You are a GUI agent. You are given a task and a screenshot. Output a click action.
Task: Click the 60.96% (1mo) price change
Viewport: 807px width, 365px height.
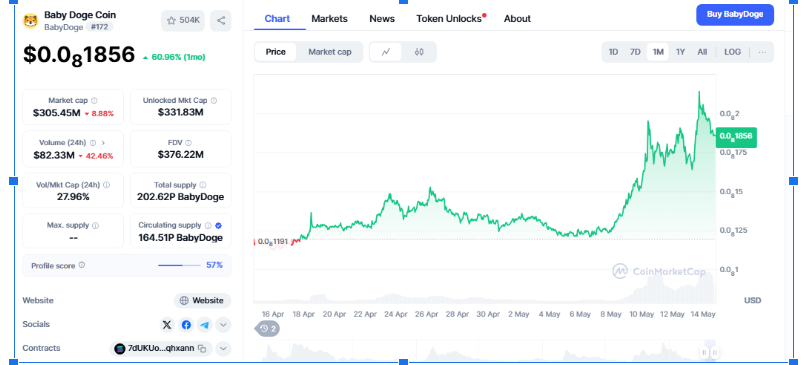click(x=174, y=57)
